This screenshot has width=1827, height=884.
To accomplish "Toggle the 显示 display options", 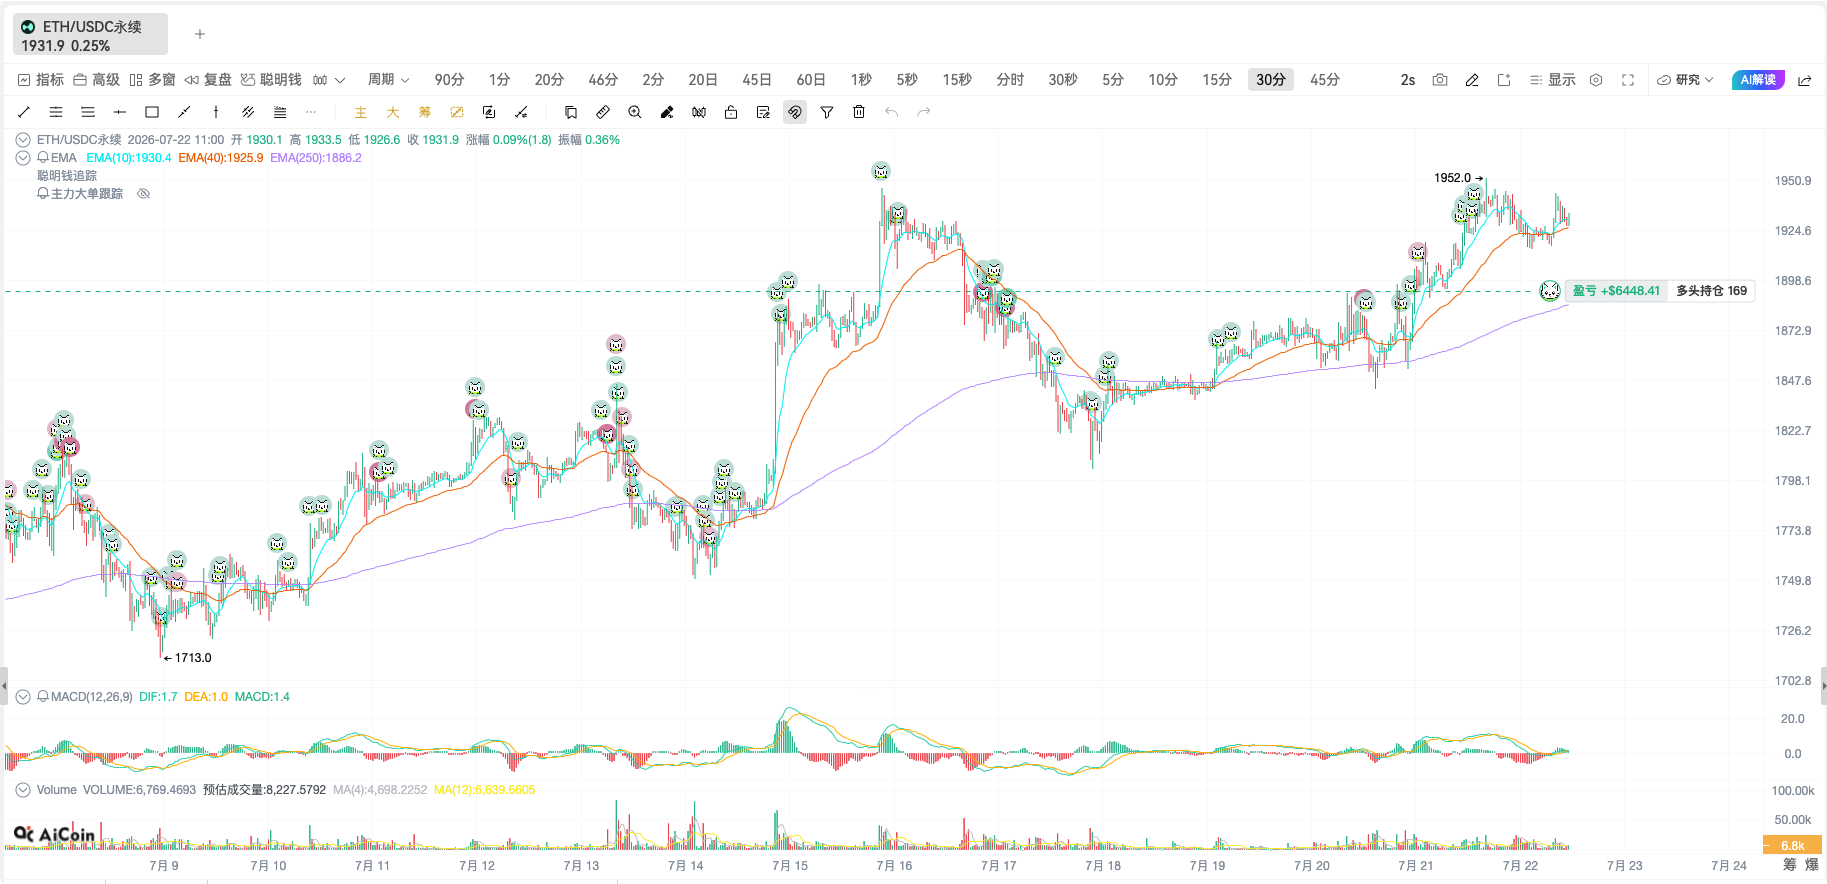I will click(x=1552, y=80).
